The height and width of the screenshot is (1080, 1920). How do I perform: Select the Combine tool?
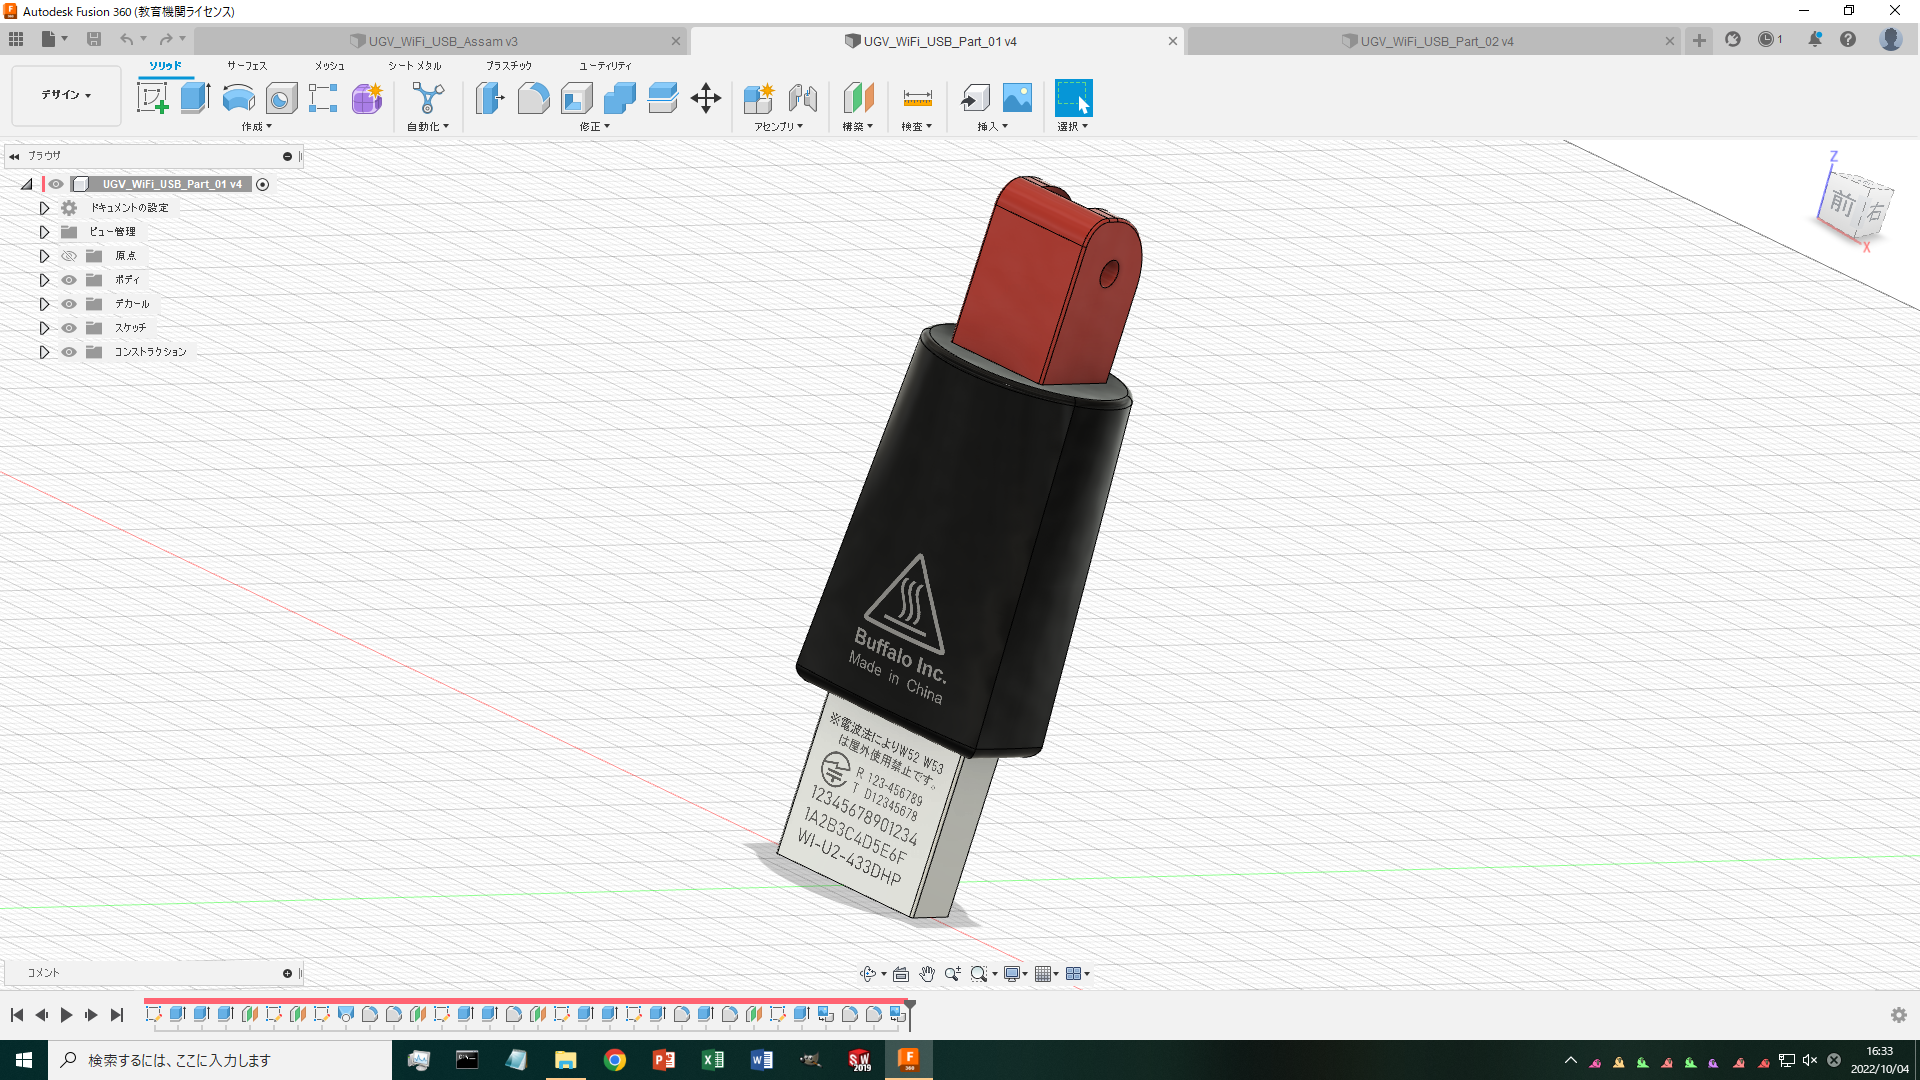[619, 98]
